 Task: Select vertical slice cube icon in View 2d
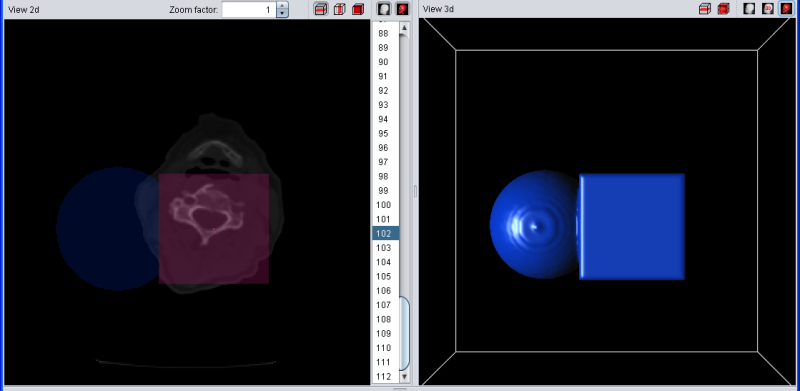(x=339, y=9)
